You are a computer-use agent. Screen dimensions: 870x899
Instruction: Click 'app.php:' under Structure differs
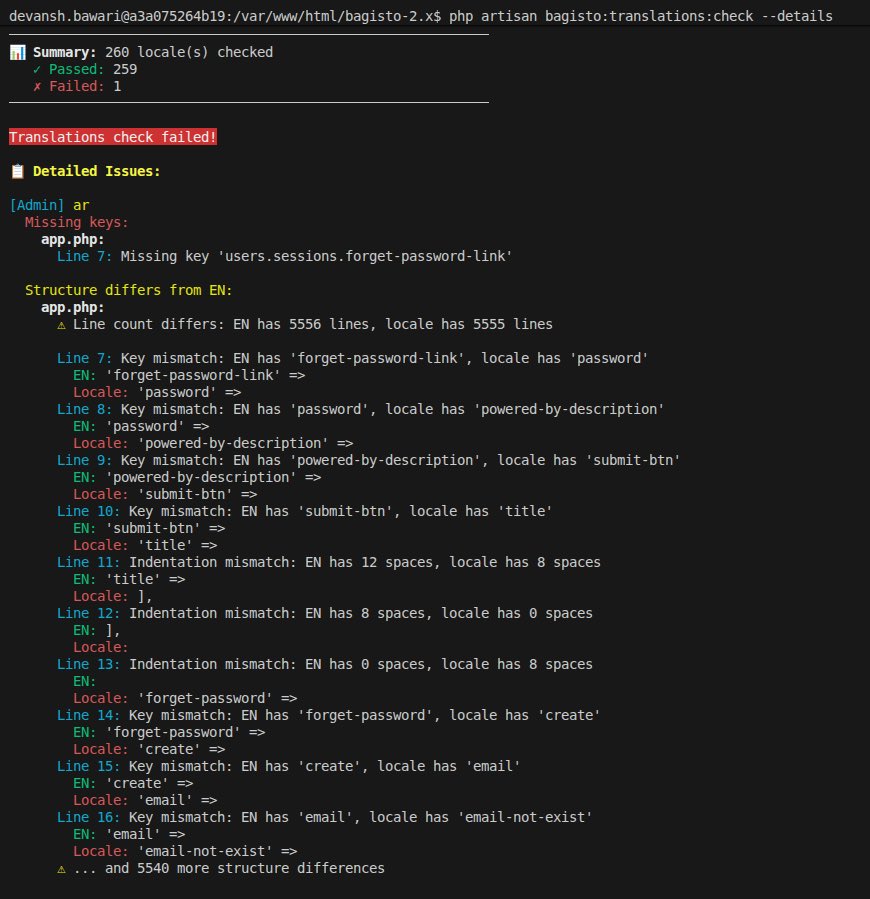73,307
